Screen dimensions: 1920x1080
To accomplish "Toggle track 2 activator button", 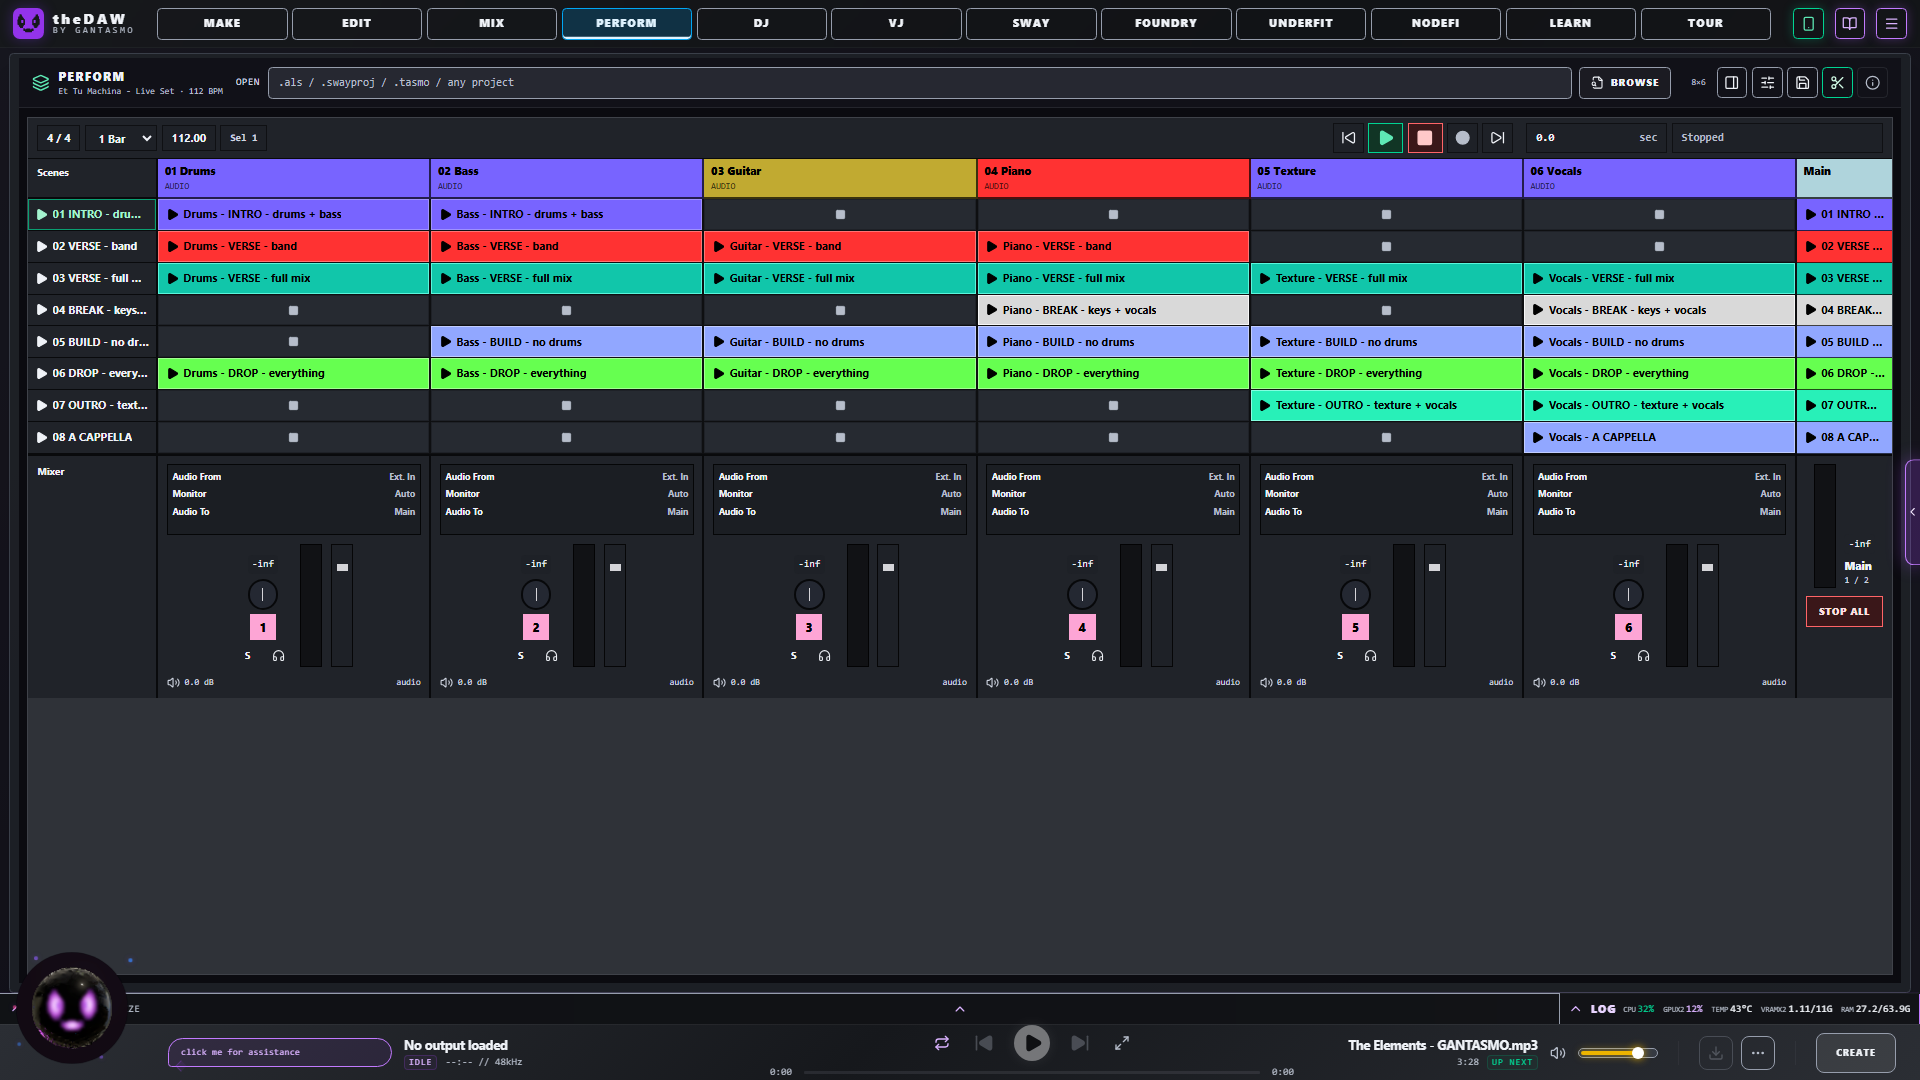I will [536, 628].
